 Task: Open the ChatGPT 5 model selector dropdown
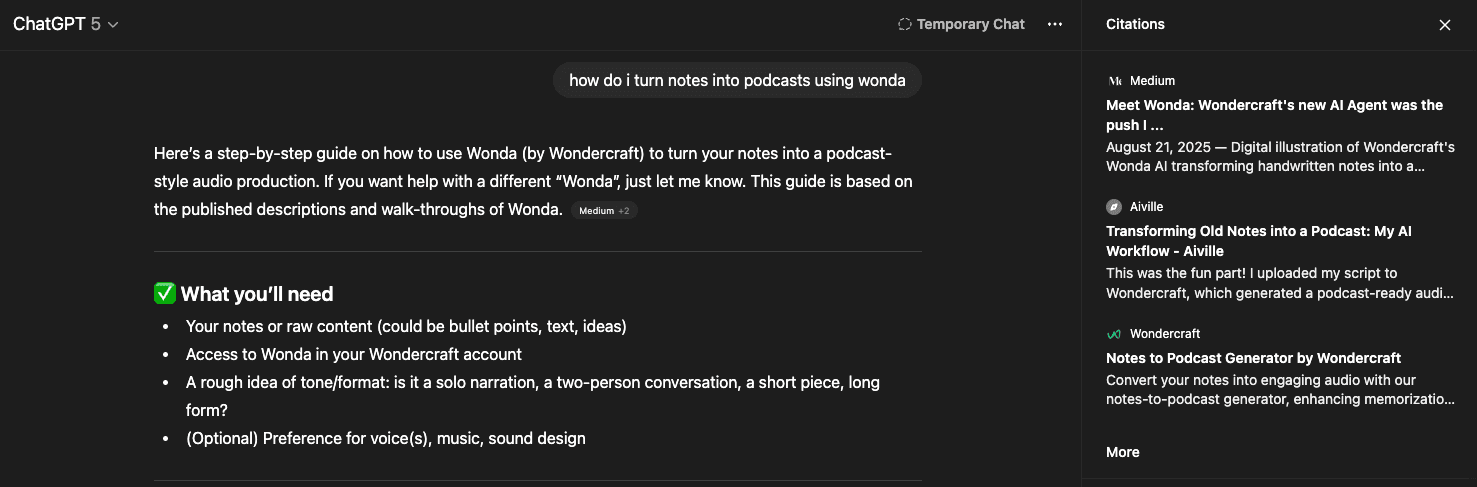(66, 24)
